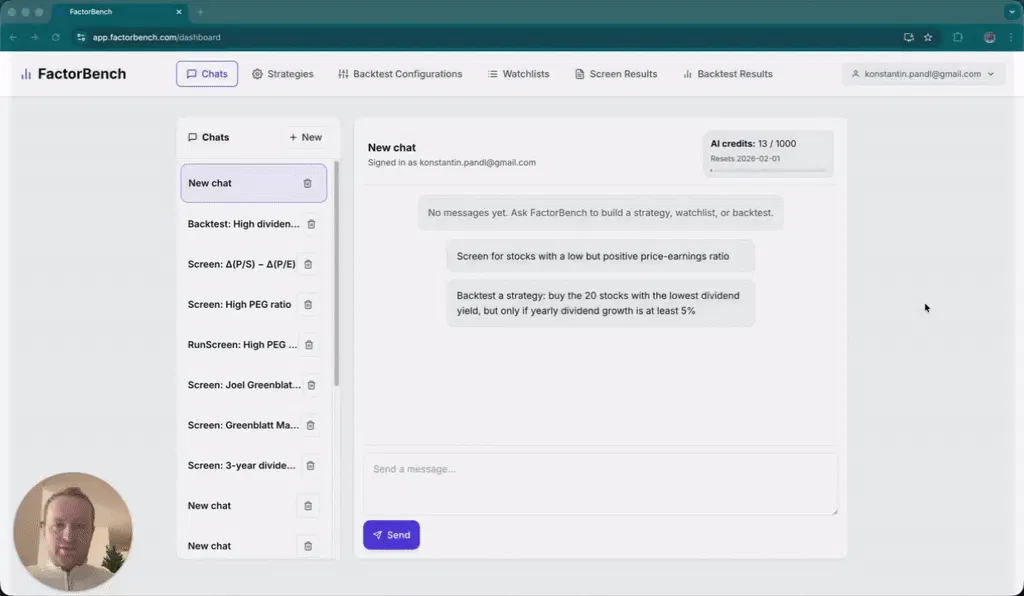Click the FactorBench bar chart logo icon
Viewport: 1024px width, 596px height.
point(26,74)
